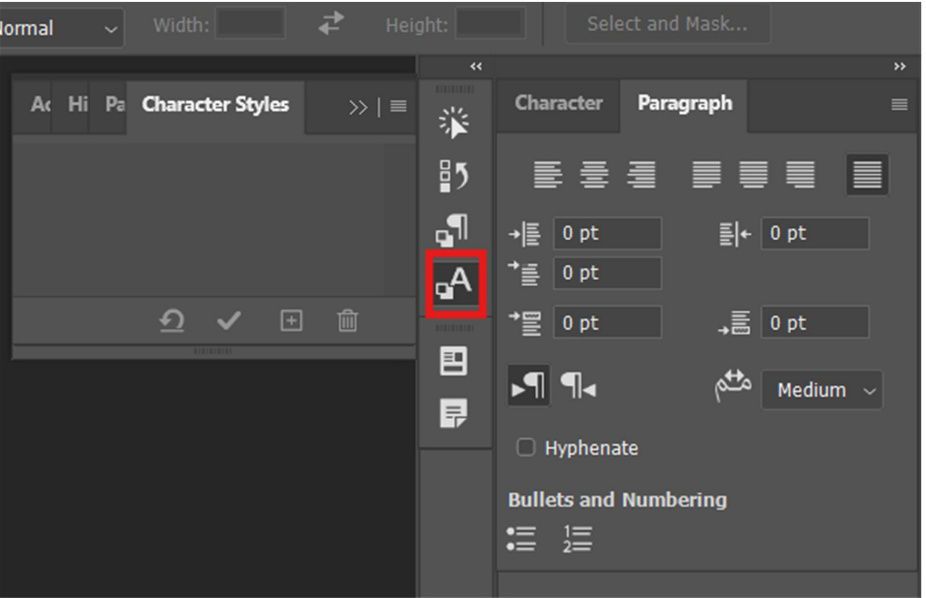Justify last line centered
This screenshot has height=598, width=926.
754,175
